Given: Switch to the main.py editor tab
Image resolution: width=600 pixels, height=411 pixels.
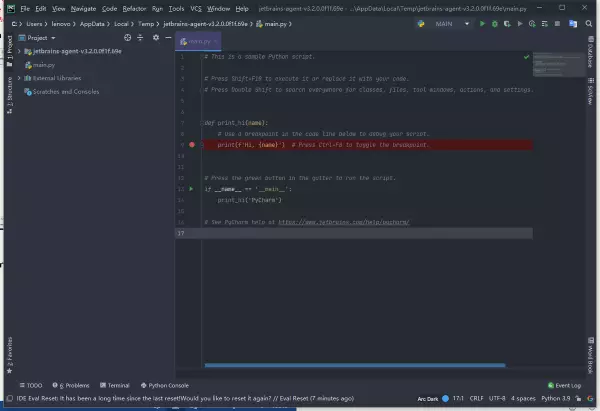Looking at the screenshot, I should tap(196, 41).
